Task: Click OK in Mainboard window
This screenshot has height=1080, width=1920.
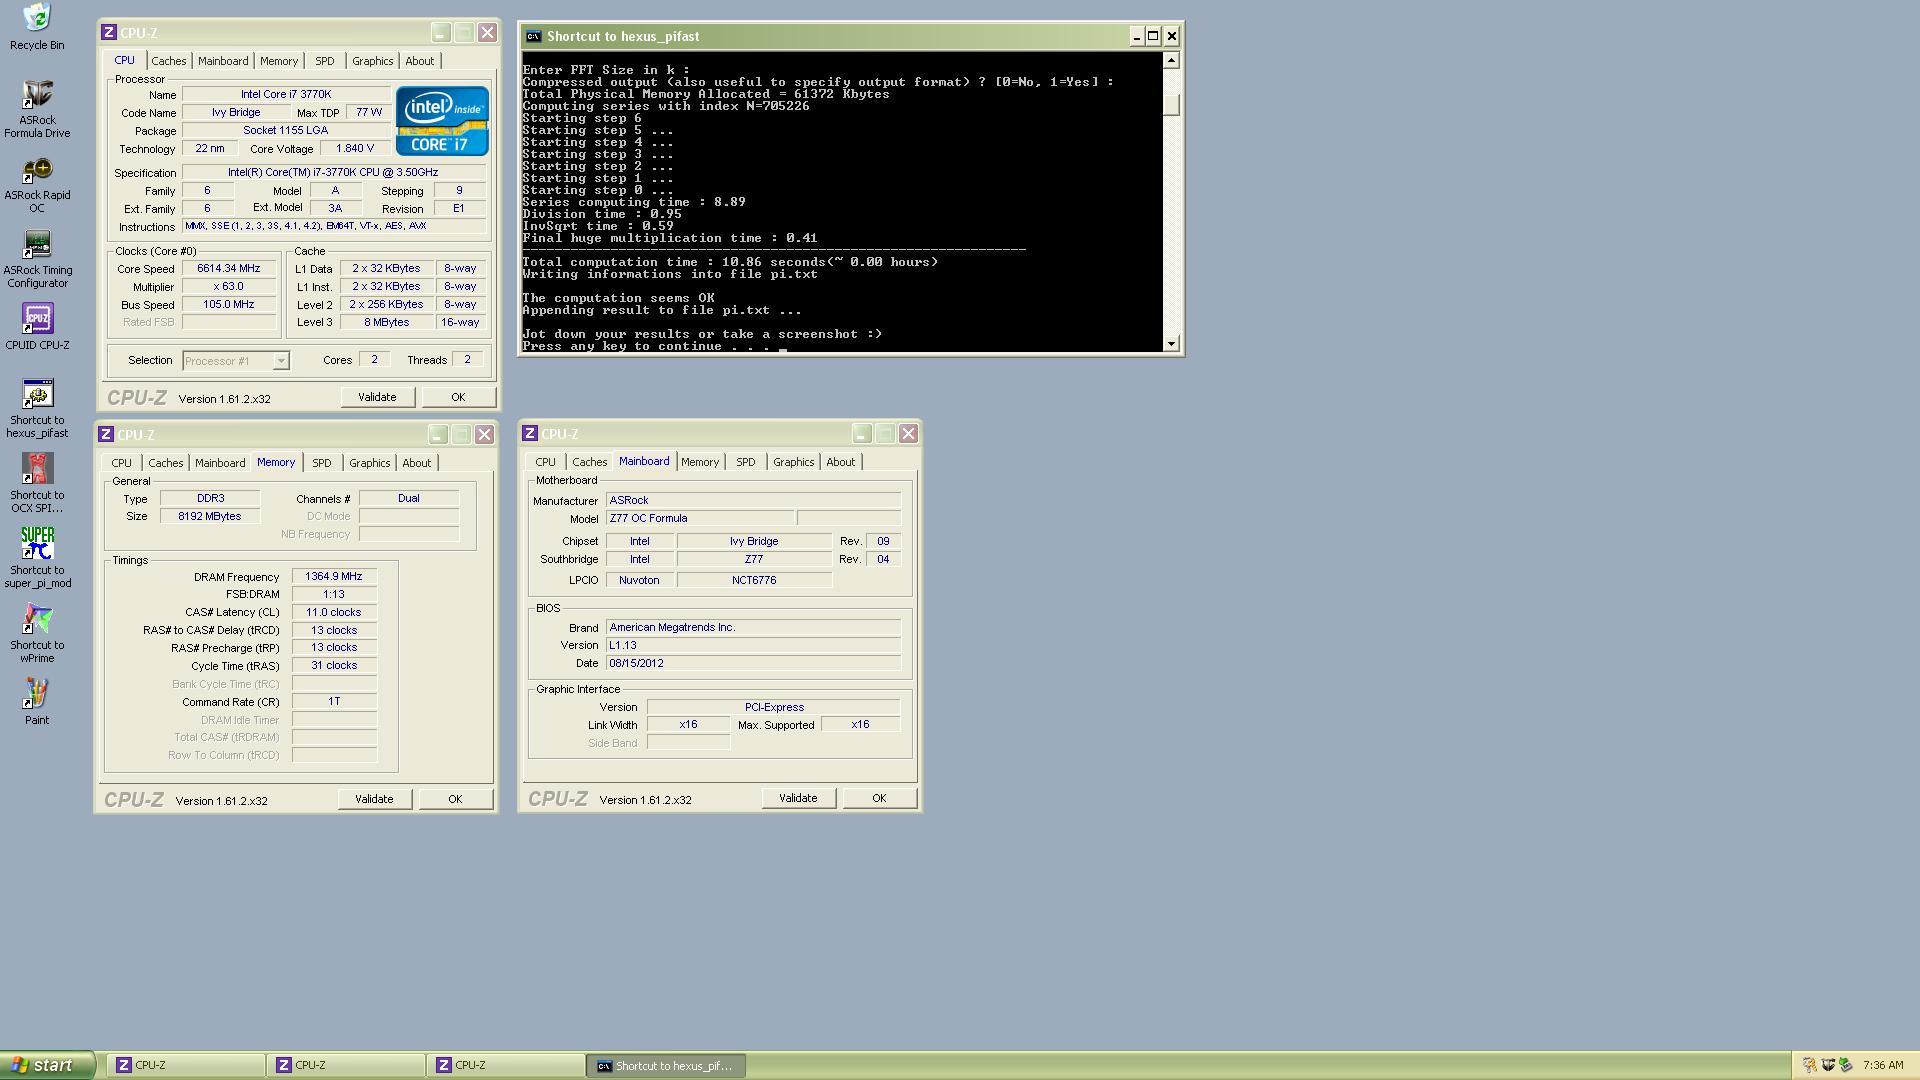Action: (879, 798)
